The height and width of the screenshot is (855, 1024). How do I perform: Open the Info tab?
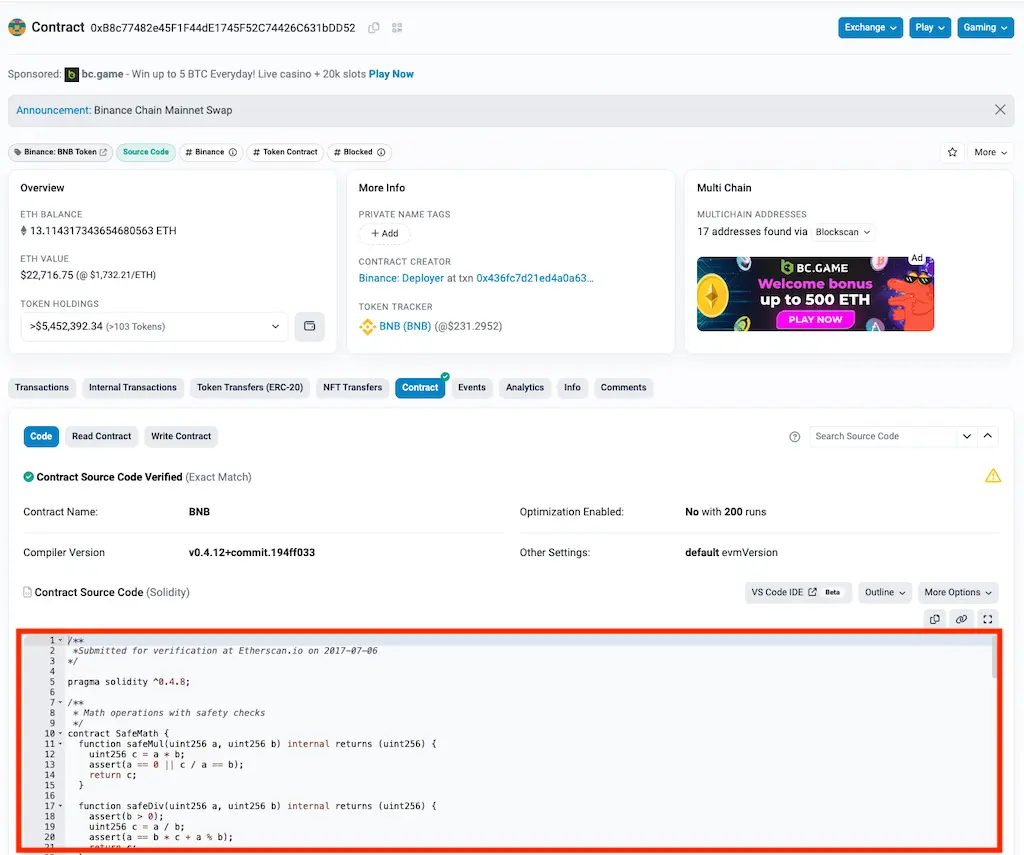click(x=572, y=387)
